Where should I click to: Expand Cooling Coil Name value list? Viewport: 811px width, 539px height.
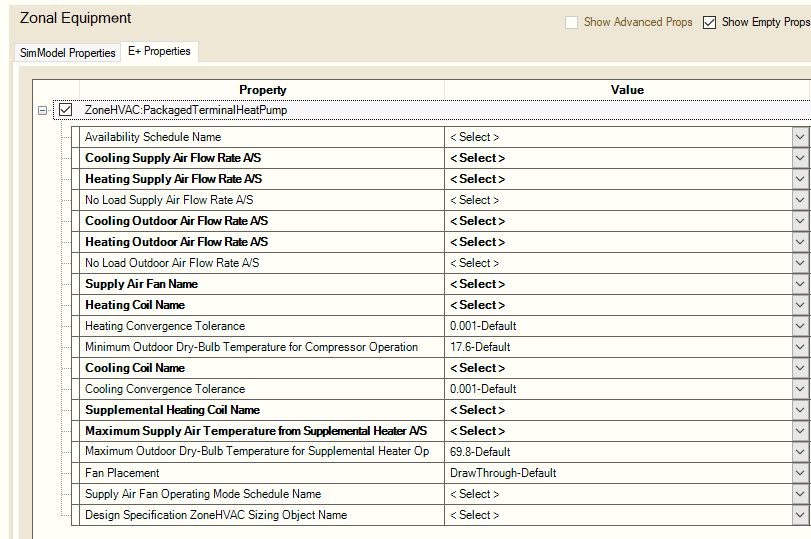pyautogui.click(x=800, y=368)
